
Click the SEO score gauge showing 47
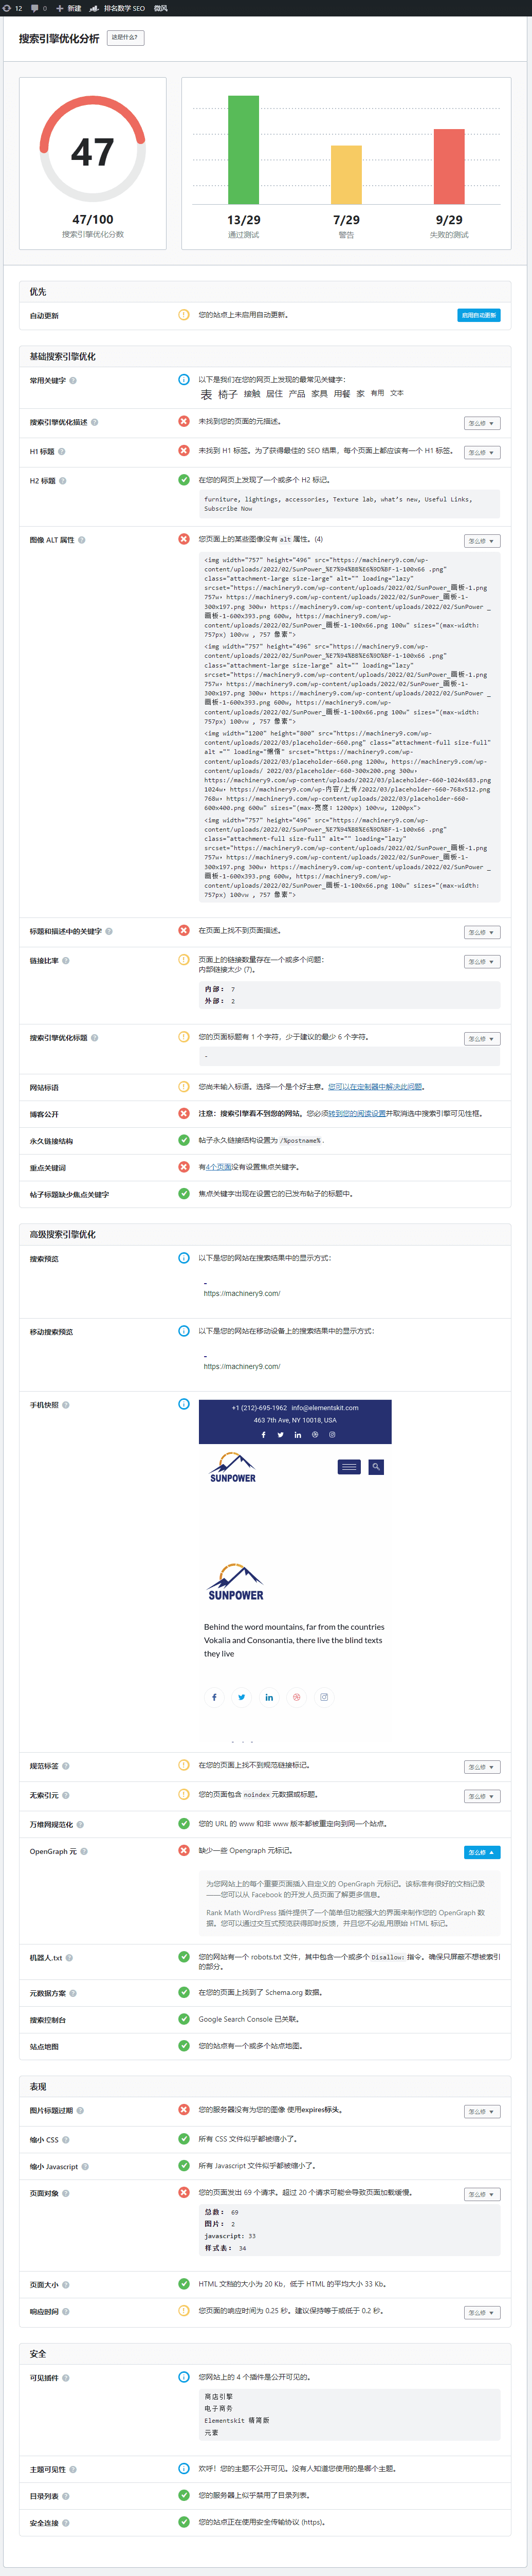(92, 150)
